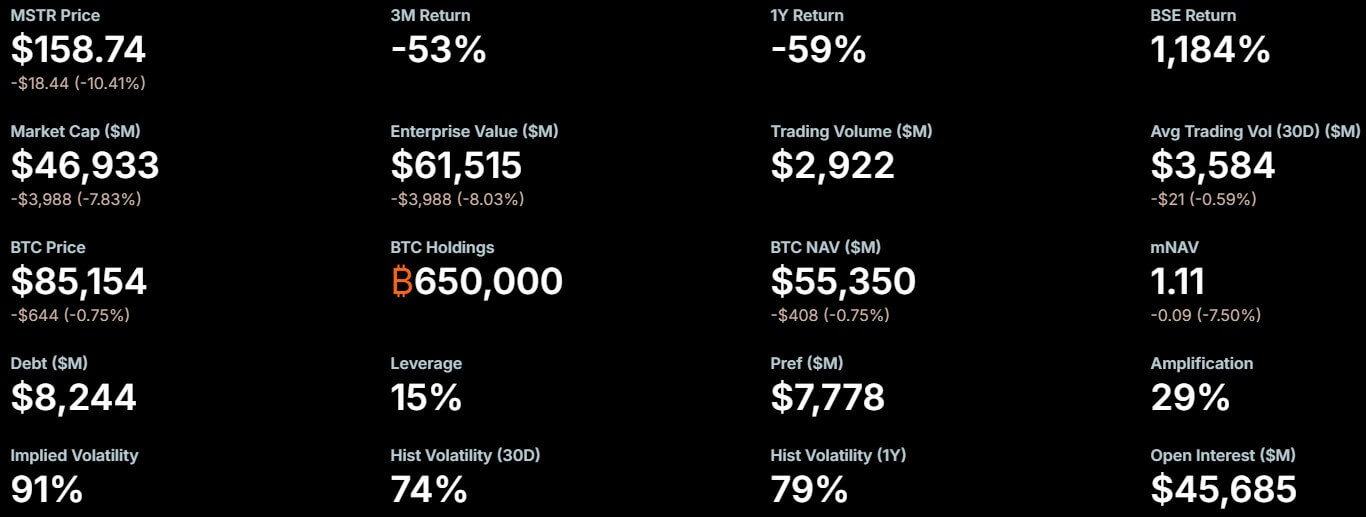The image size is (1366, 517).
Task: Select the 3M Return -53% figure
Action: [438, 50]
